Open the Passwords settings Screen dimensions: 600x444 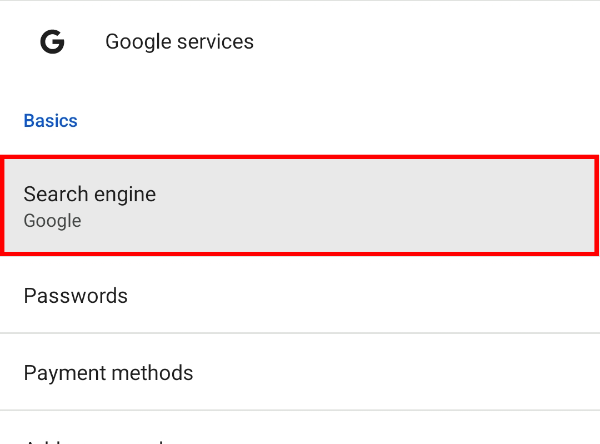[300, 296]
